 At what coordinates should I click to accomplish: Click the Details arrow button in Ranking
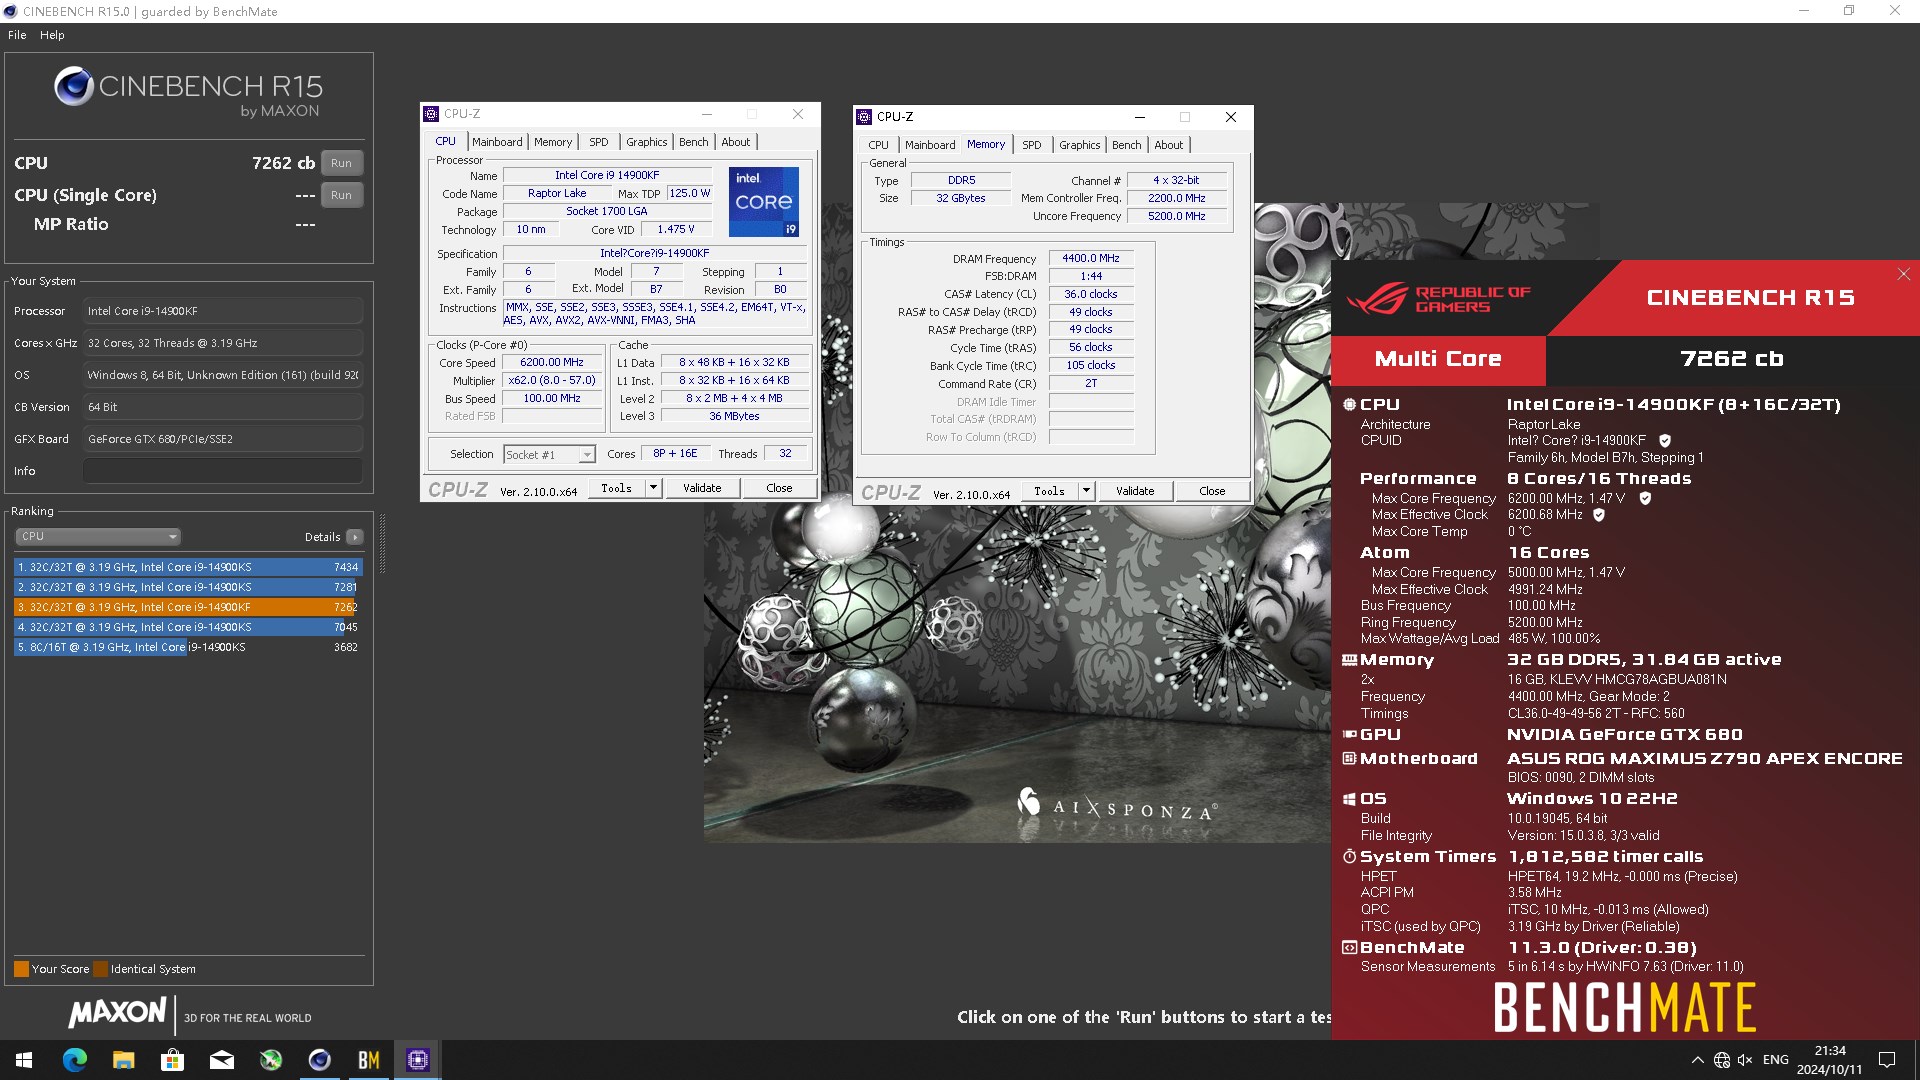point(354,537)
